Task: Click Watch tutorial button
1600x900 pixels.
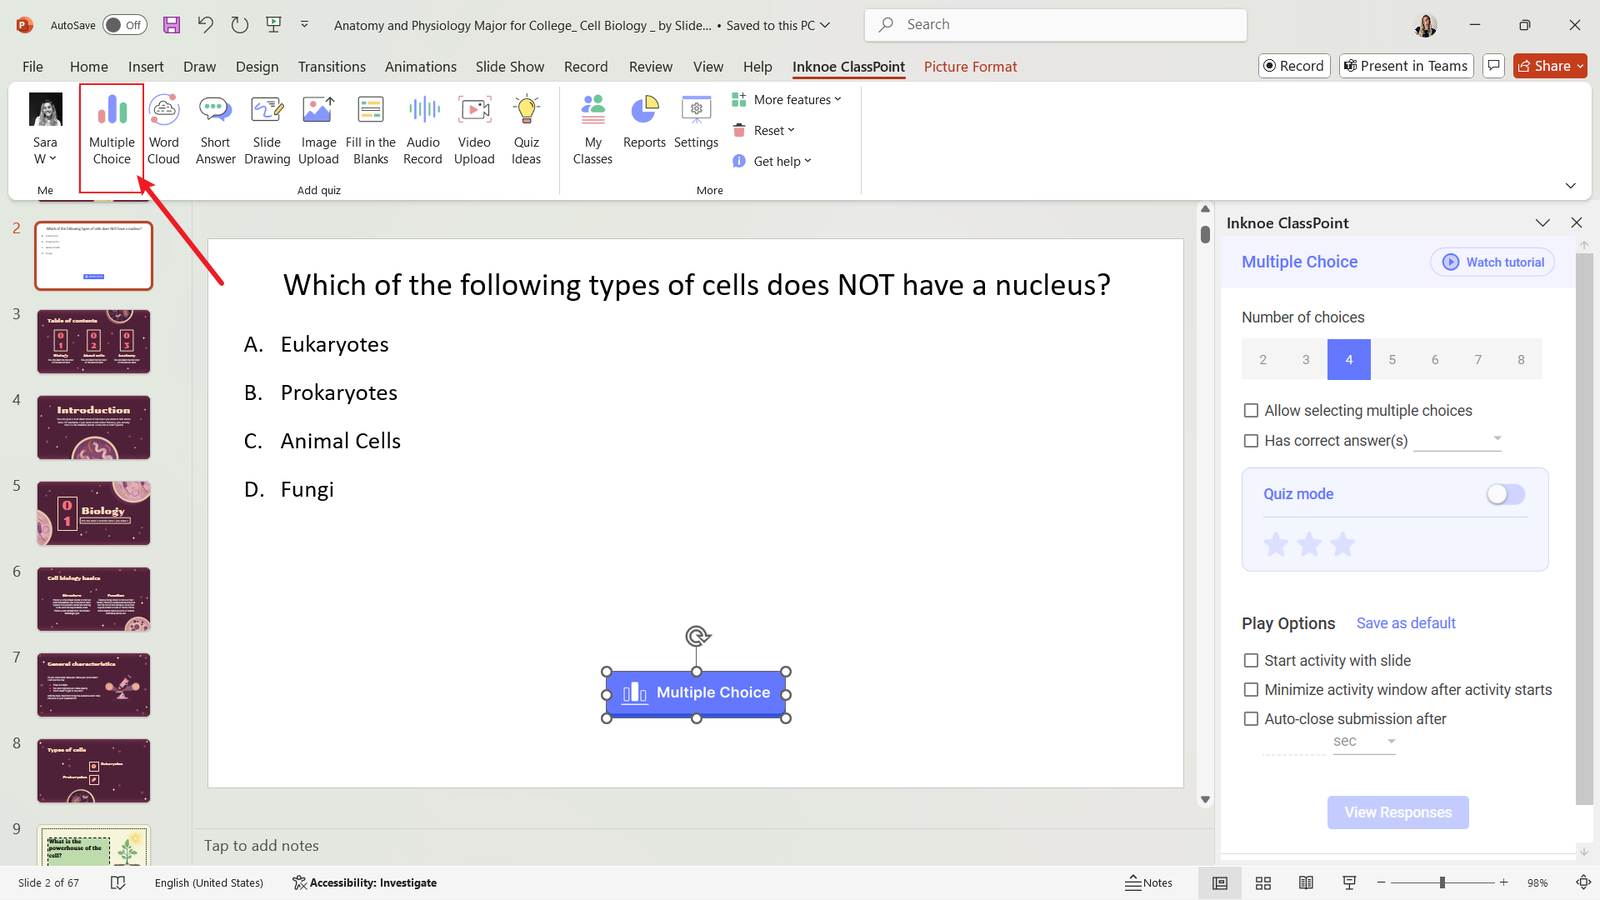Action: pyautogui.click(x=1492, y=262)
